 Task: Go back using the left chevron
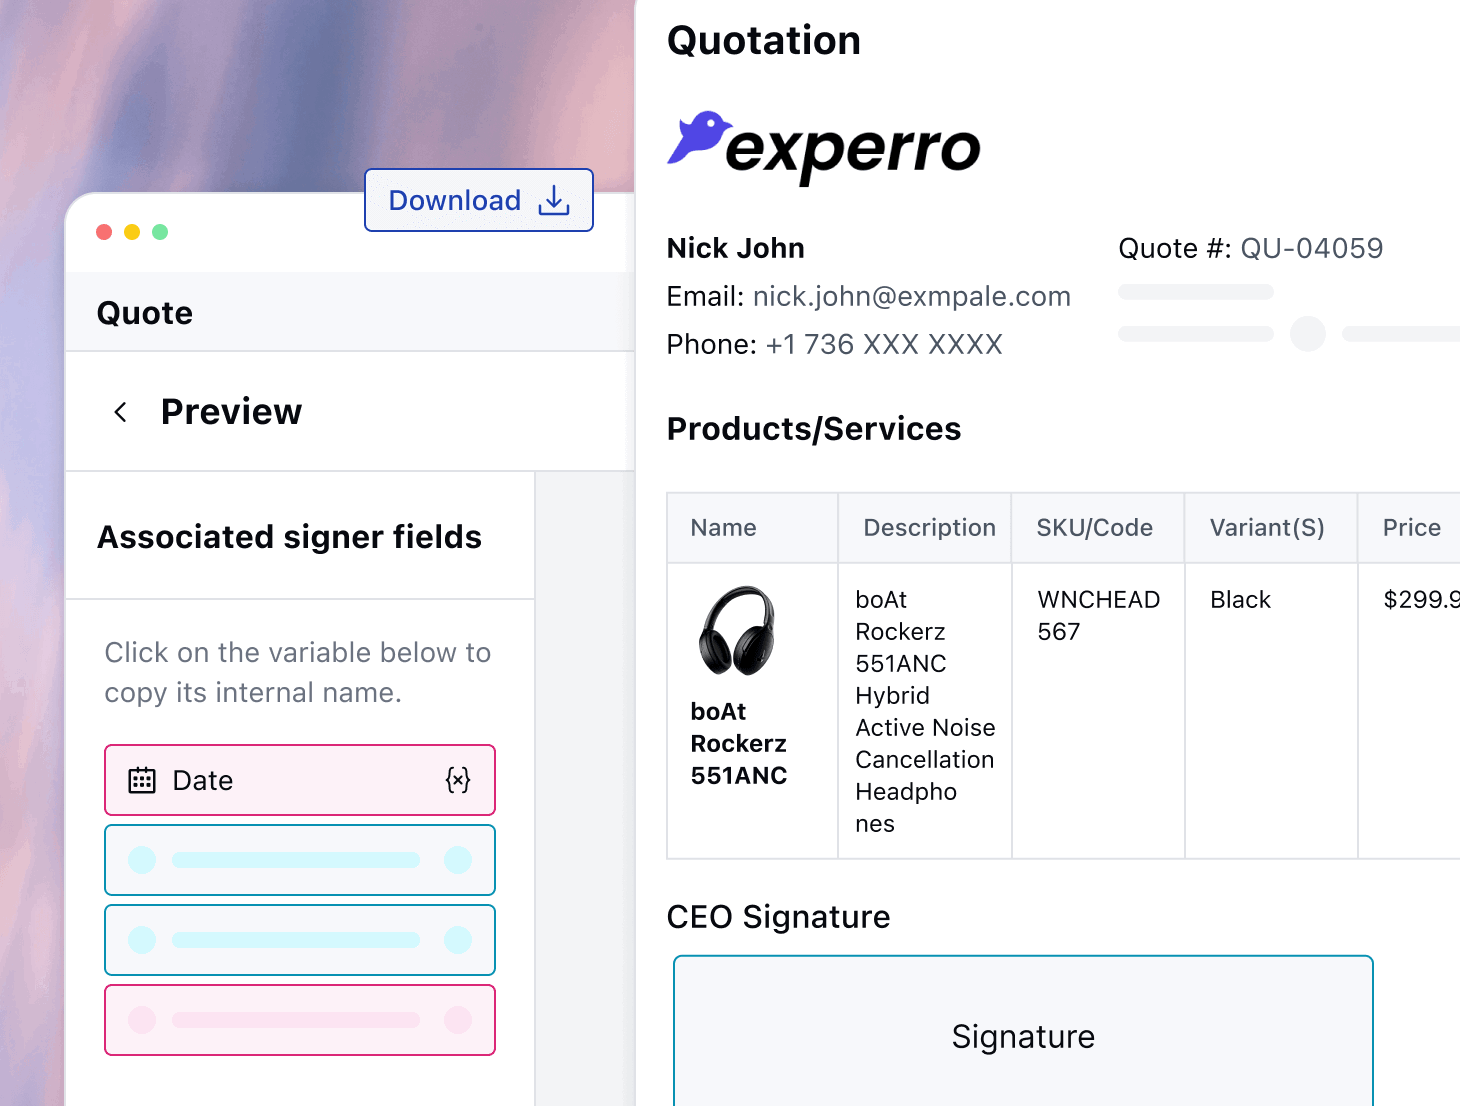click(x=121, y=412)
